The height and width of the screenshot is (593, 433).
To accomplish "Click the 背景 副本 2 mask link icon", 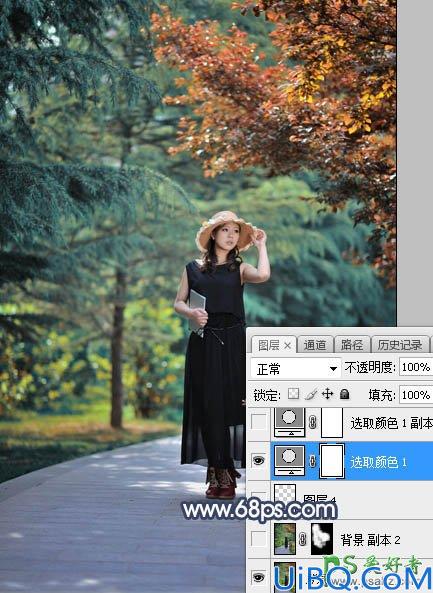I will (303, 539).
